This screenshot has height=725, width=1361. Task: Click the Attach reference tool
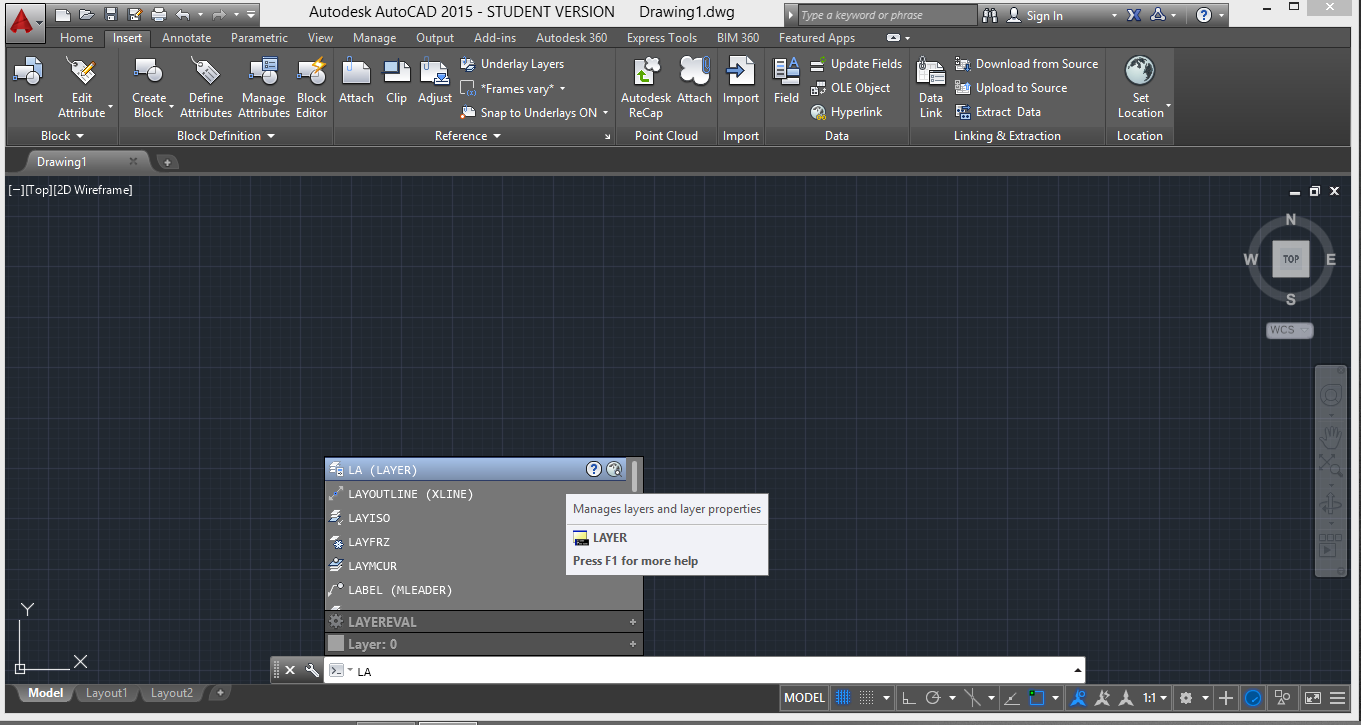tap(356, 81)
